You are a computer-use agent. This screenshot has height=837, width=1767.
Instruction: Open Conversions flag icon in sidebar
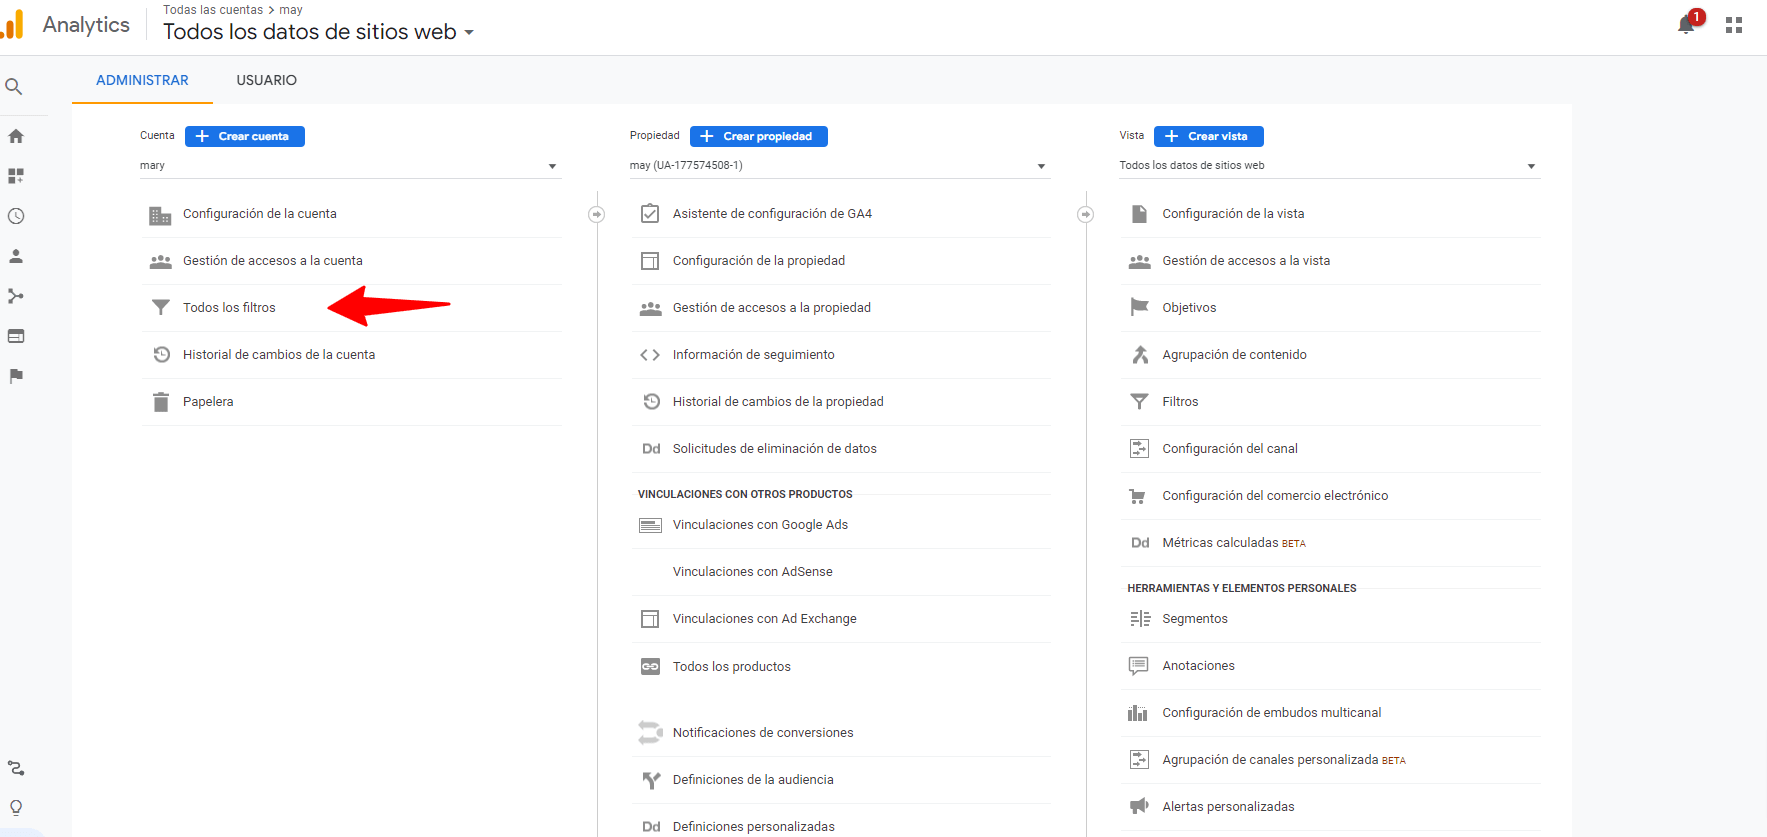click(x=16, y=376)
